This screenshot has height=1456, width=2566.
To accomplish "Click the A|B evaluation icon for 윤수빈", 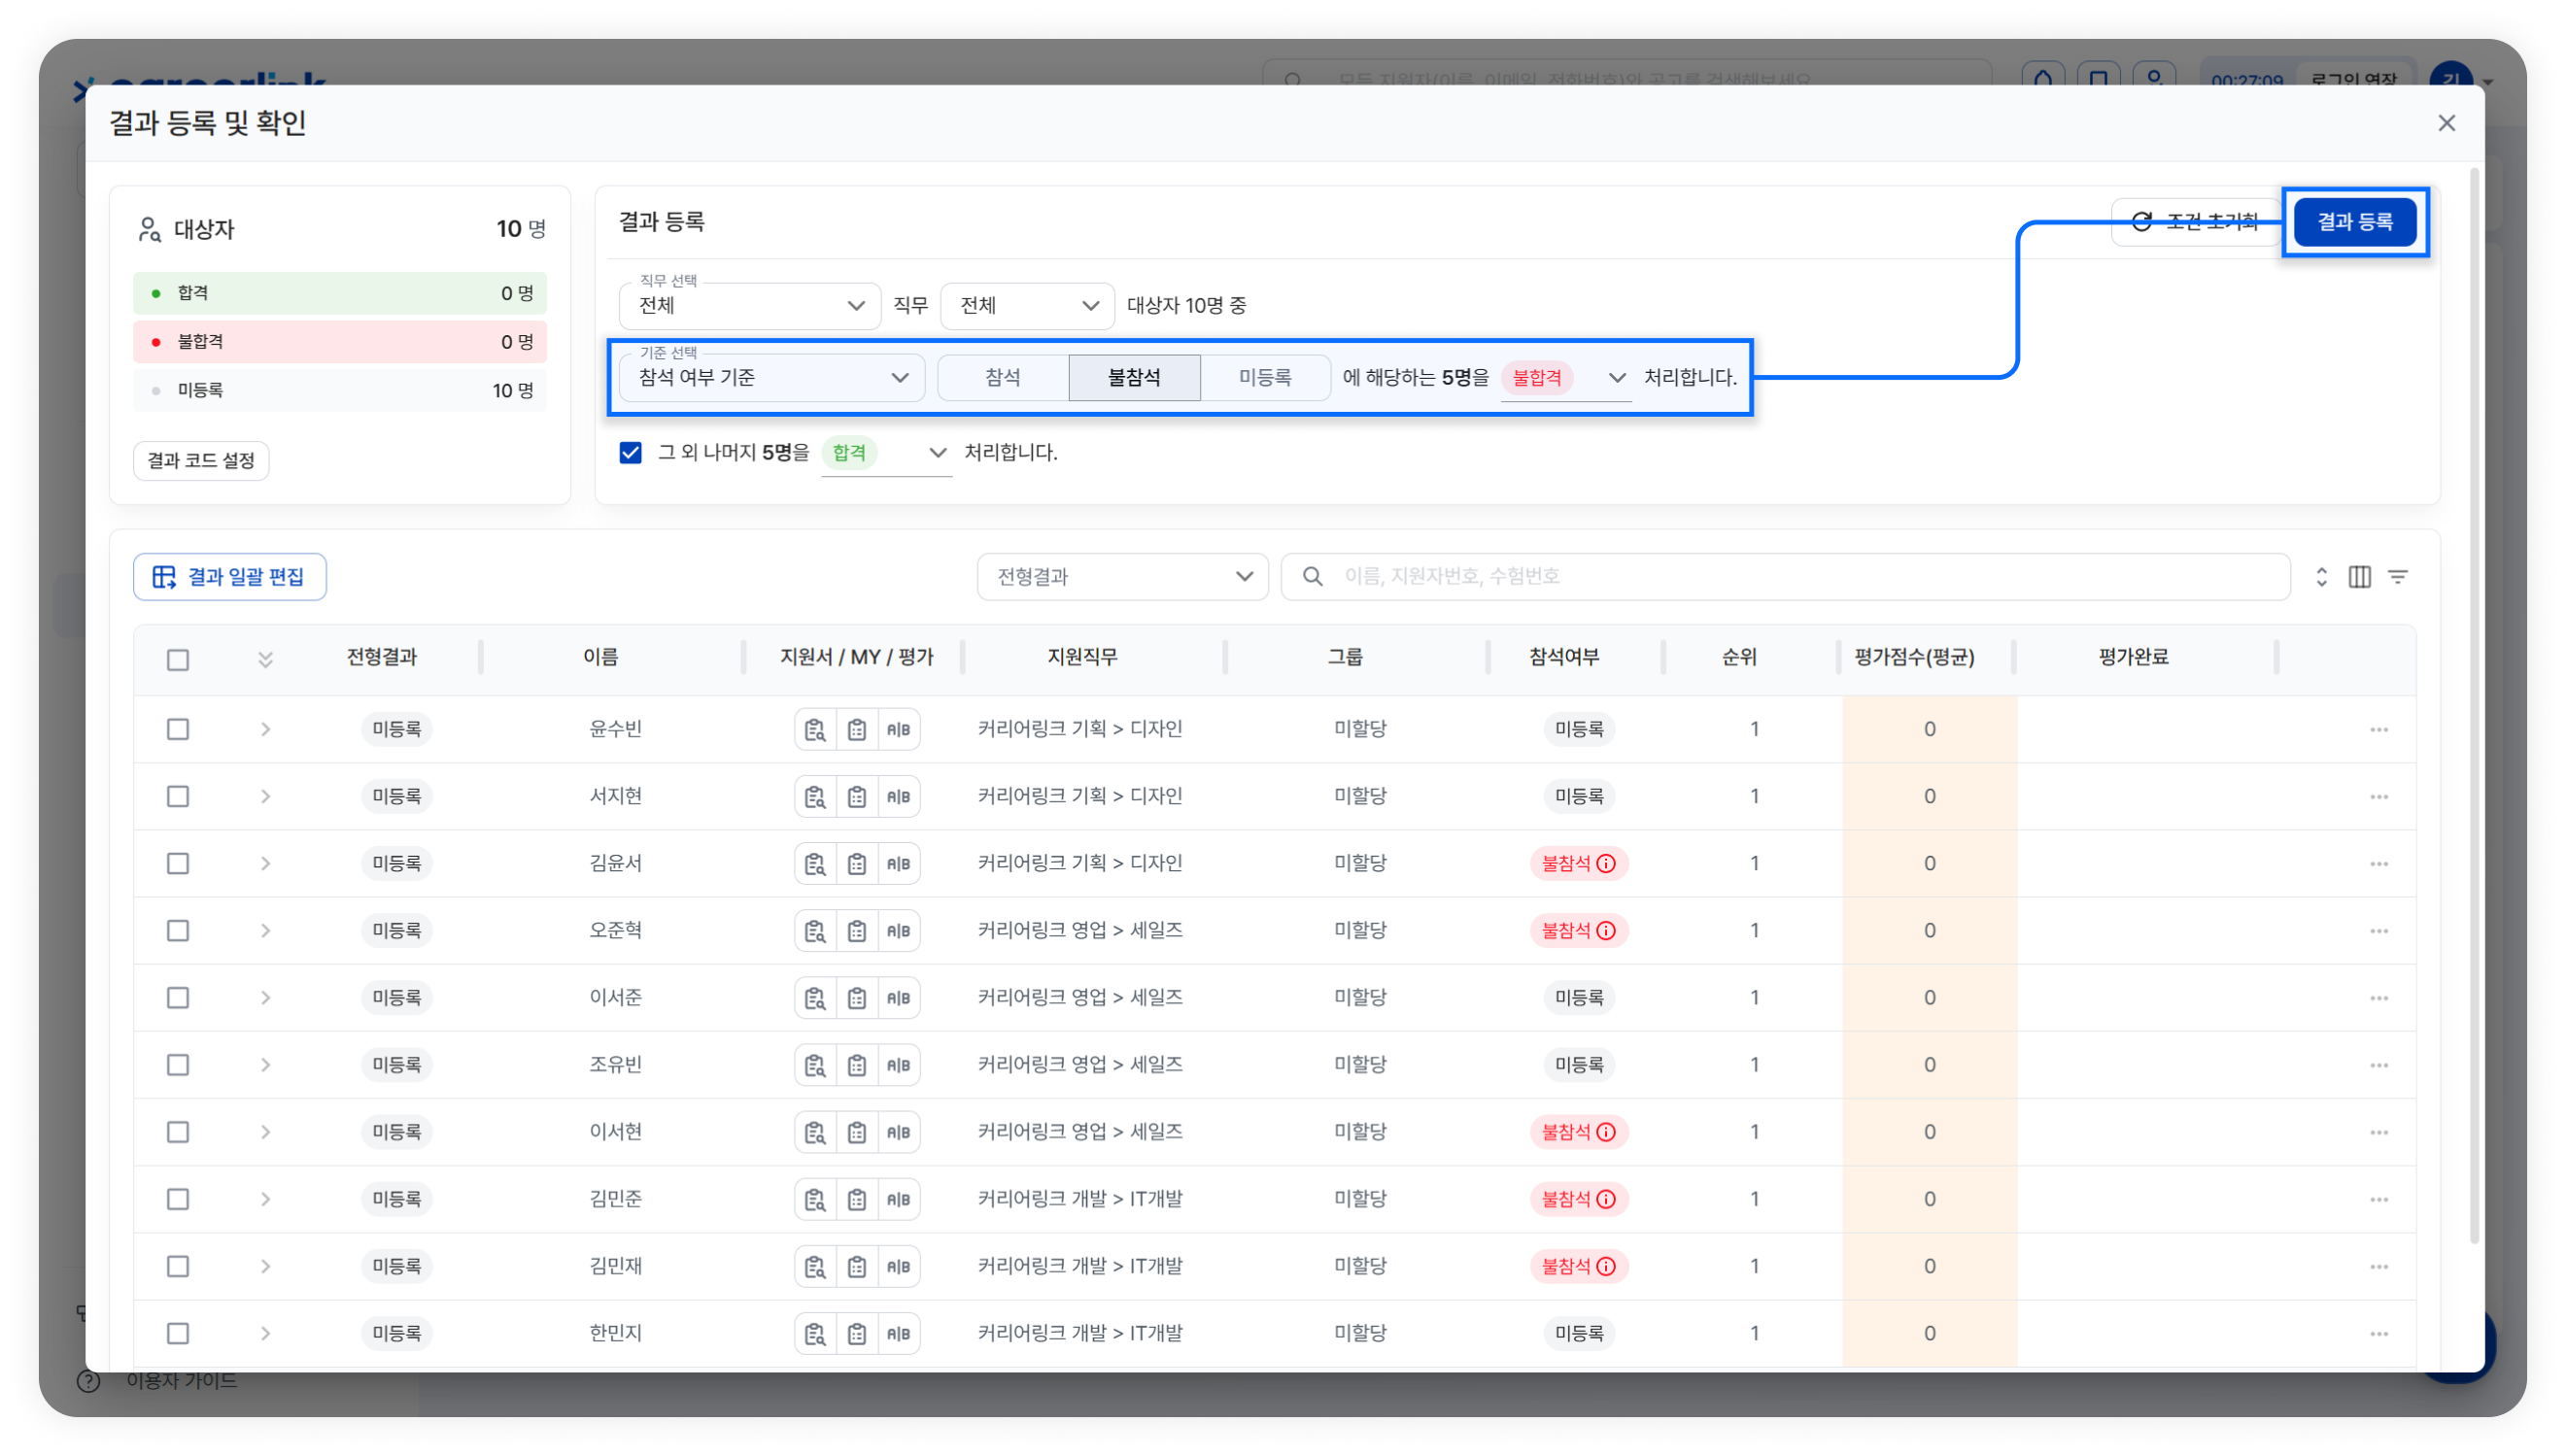I will tap(898, 729).
